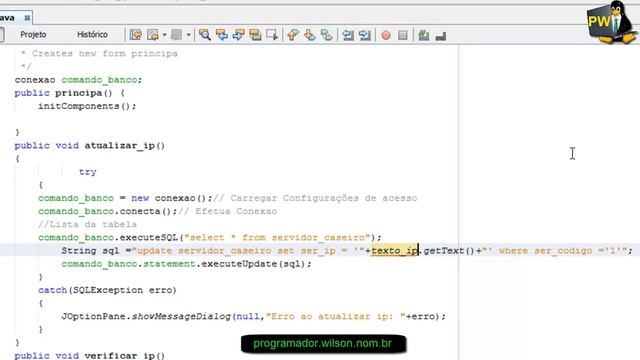Toggle Highlight Search icon
Image resolution: width=640 pixels, height=360 pixels.
[x=255, y=35]
